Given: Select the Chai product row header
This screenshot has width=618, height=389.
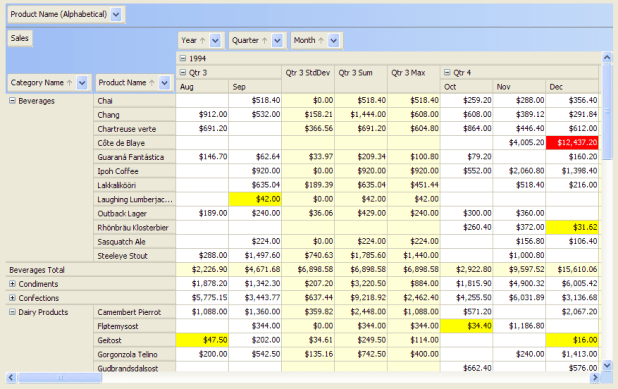Looking at the screenshot, I should click(135, 101).
